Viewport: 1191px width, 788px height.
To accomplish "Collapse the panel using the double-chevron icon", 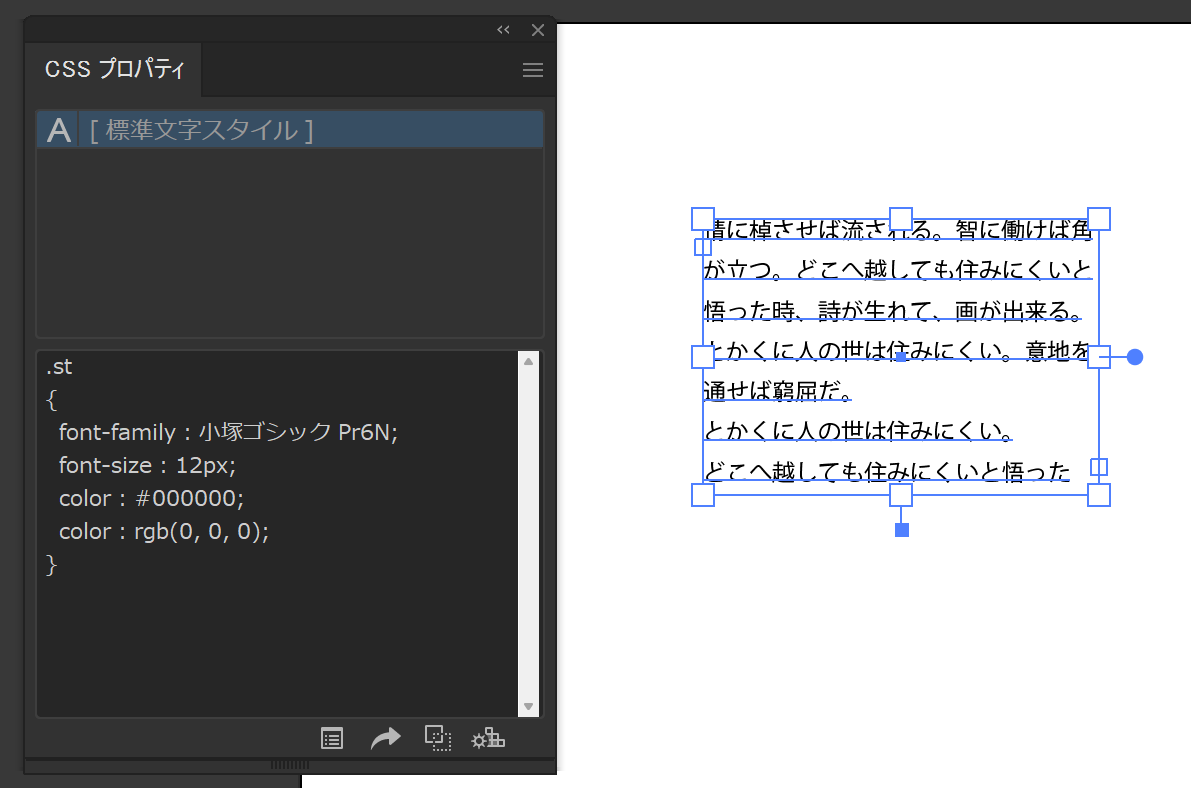I will pyautogui.click(x=503, y=29).
